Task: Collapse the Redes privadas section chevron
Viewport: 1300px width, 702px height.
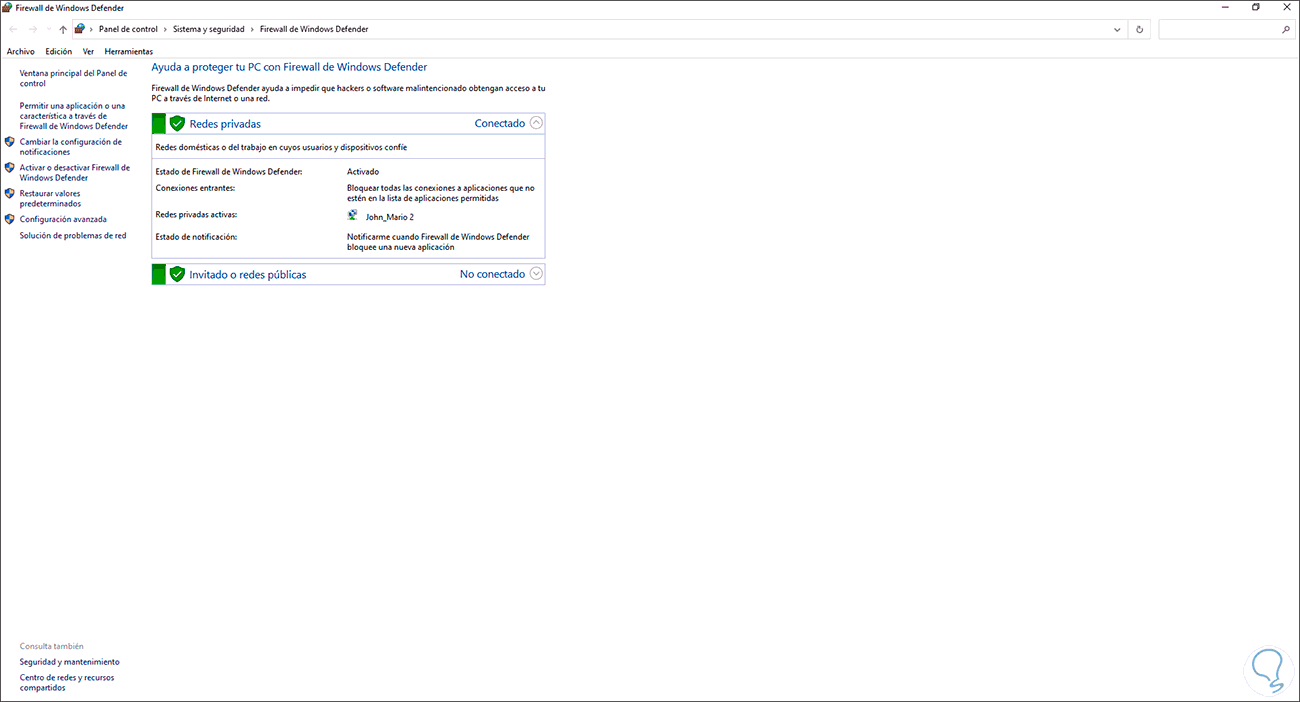Action: pos(536,123)
